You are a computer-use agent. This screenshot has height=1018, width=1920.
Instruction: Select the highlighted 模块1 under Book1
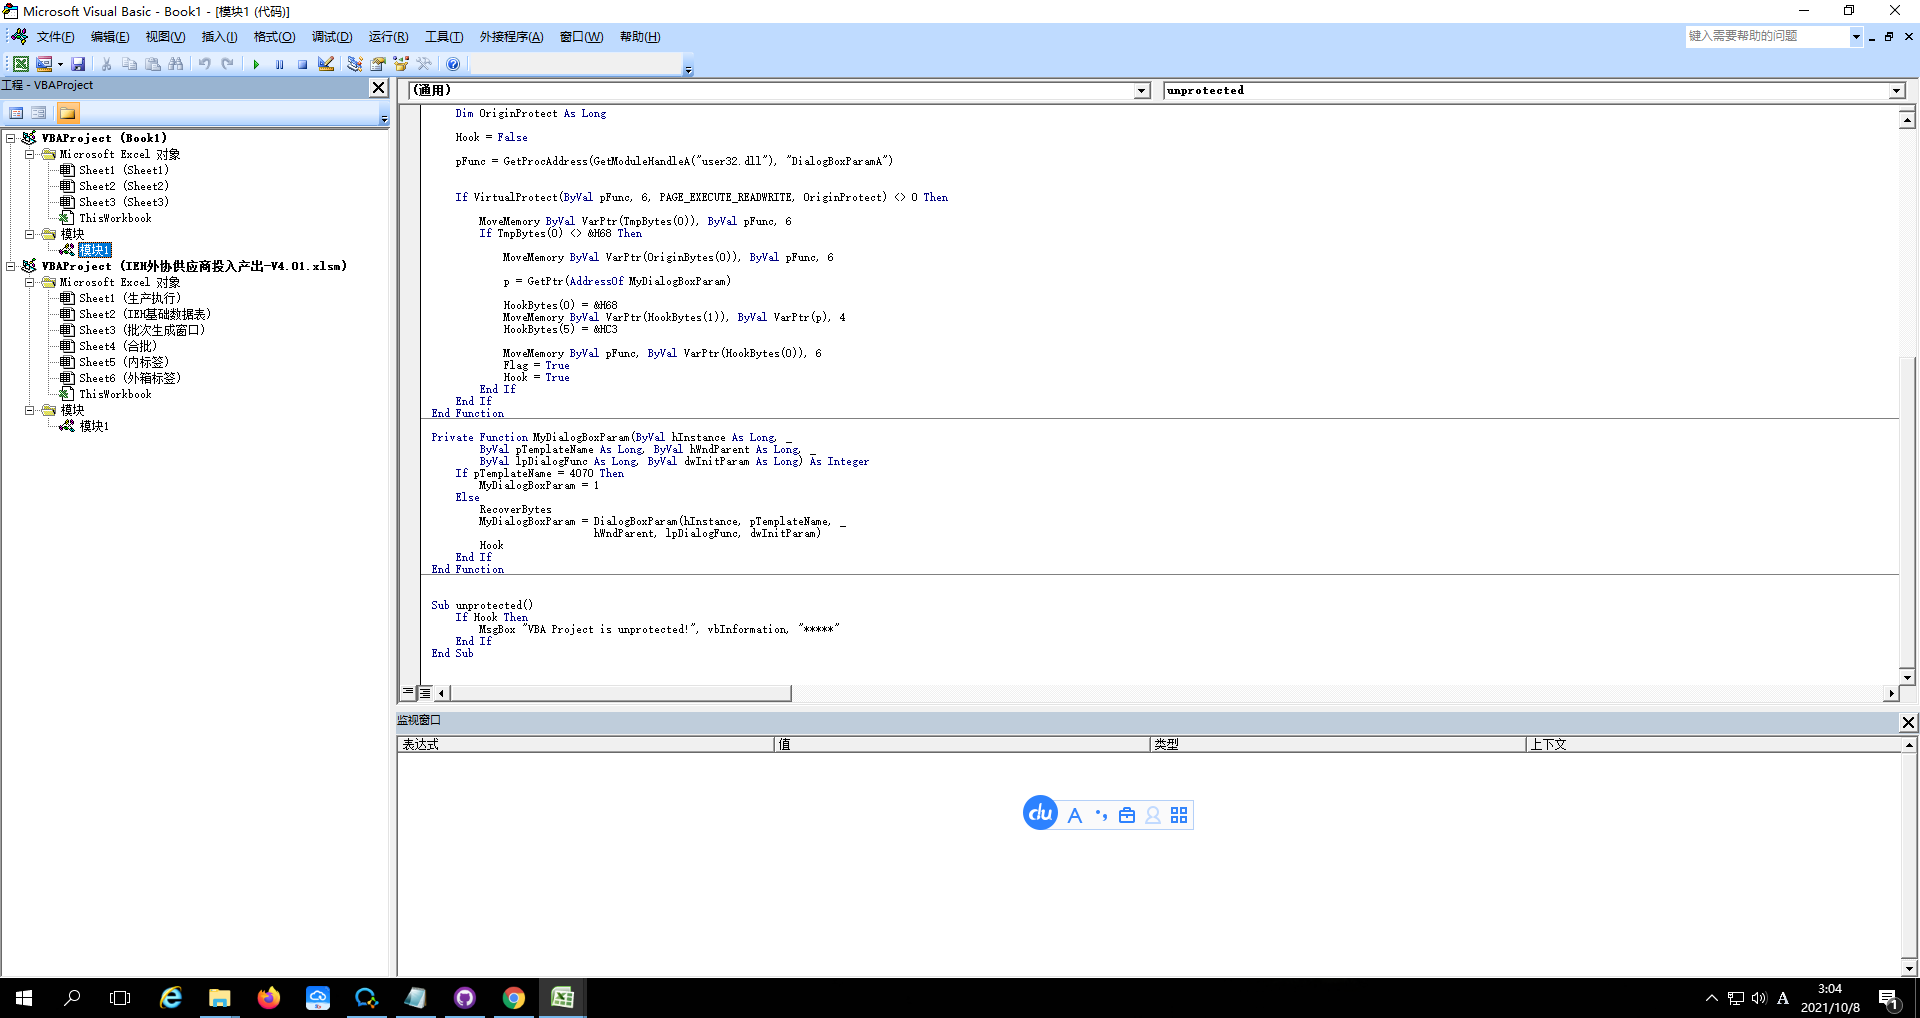click(x=95, y=250)
